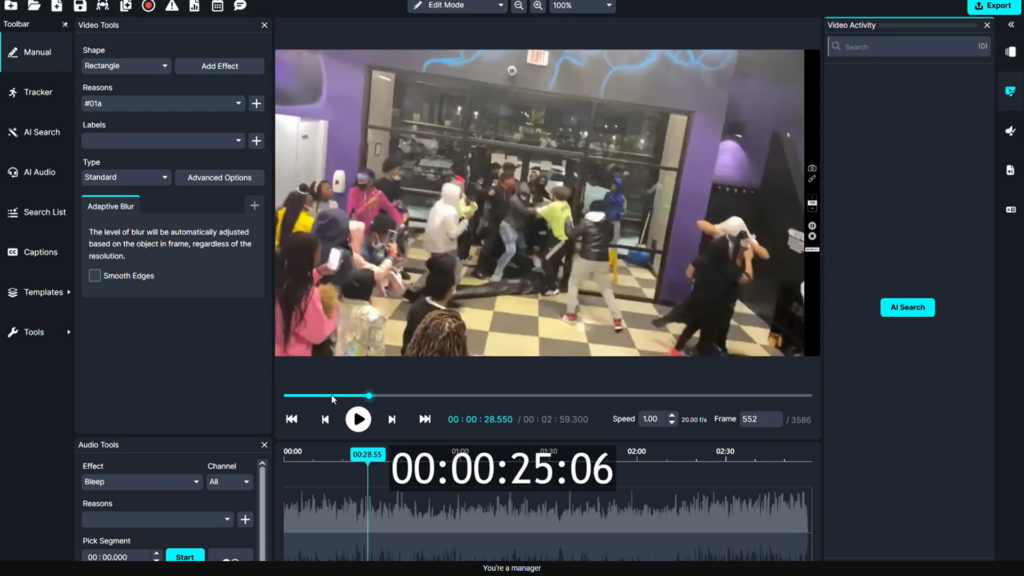Click the Export button

pos(993,6)
